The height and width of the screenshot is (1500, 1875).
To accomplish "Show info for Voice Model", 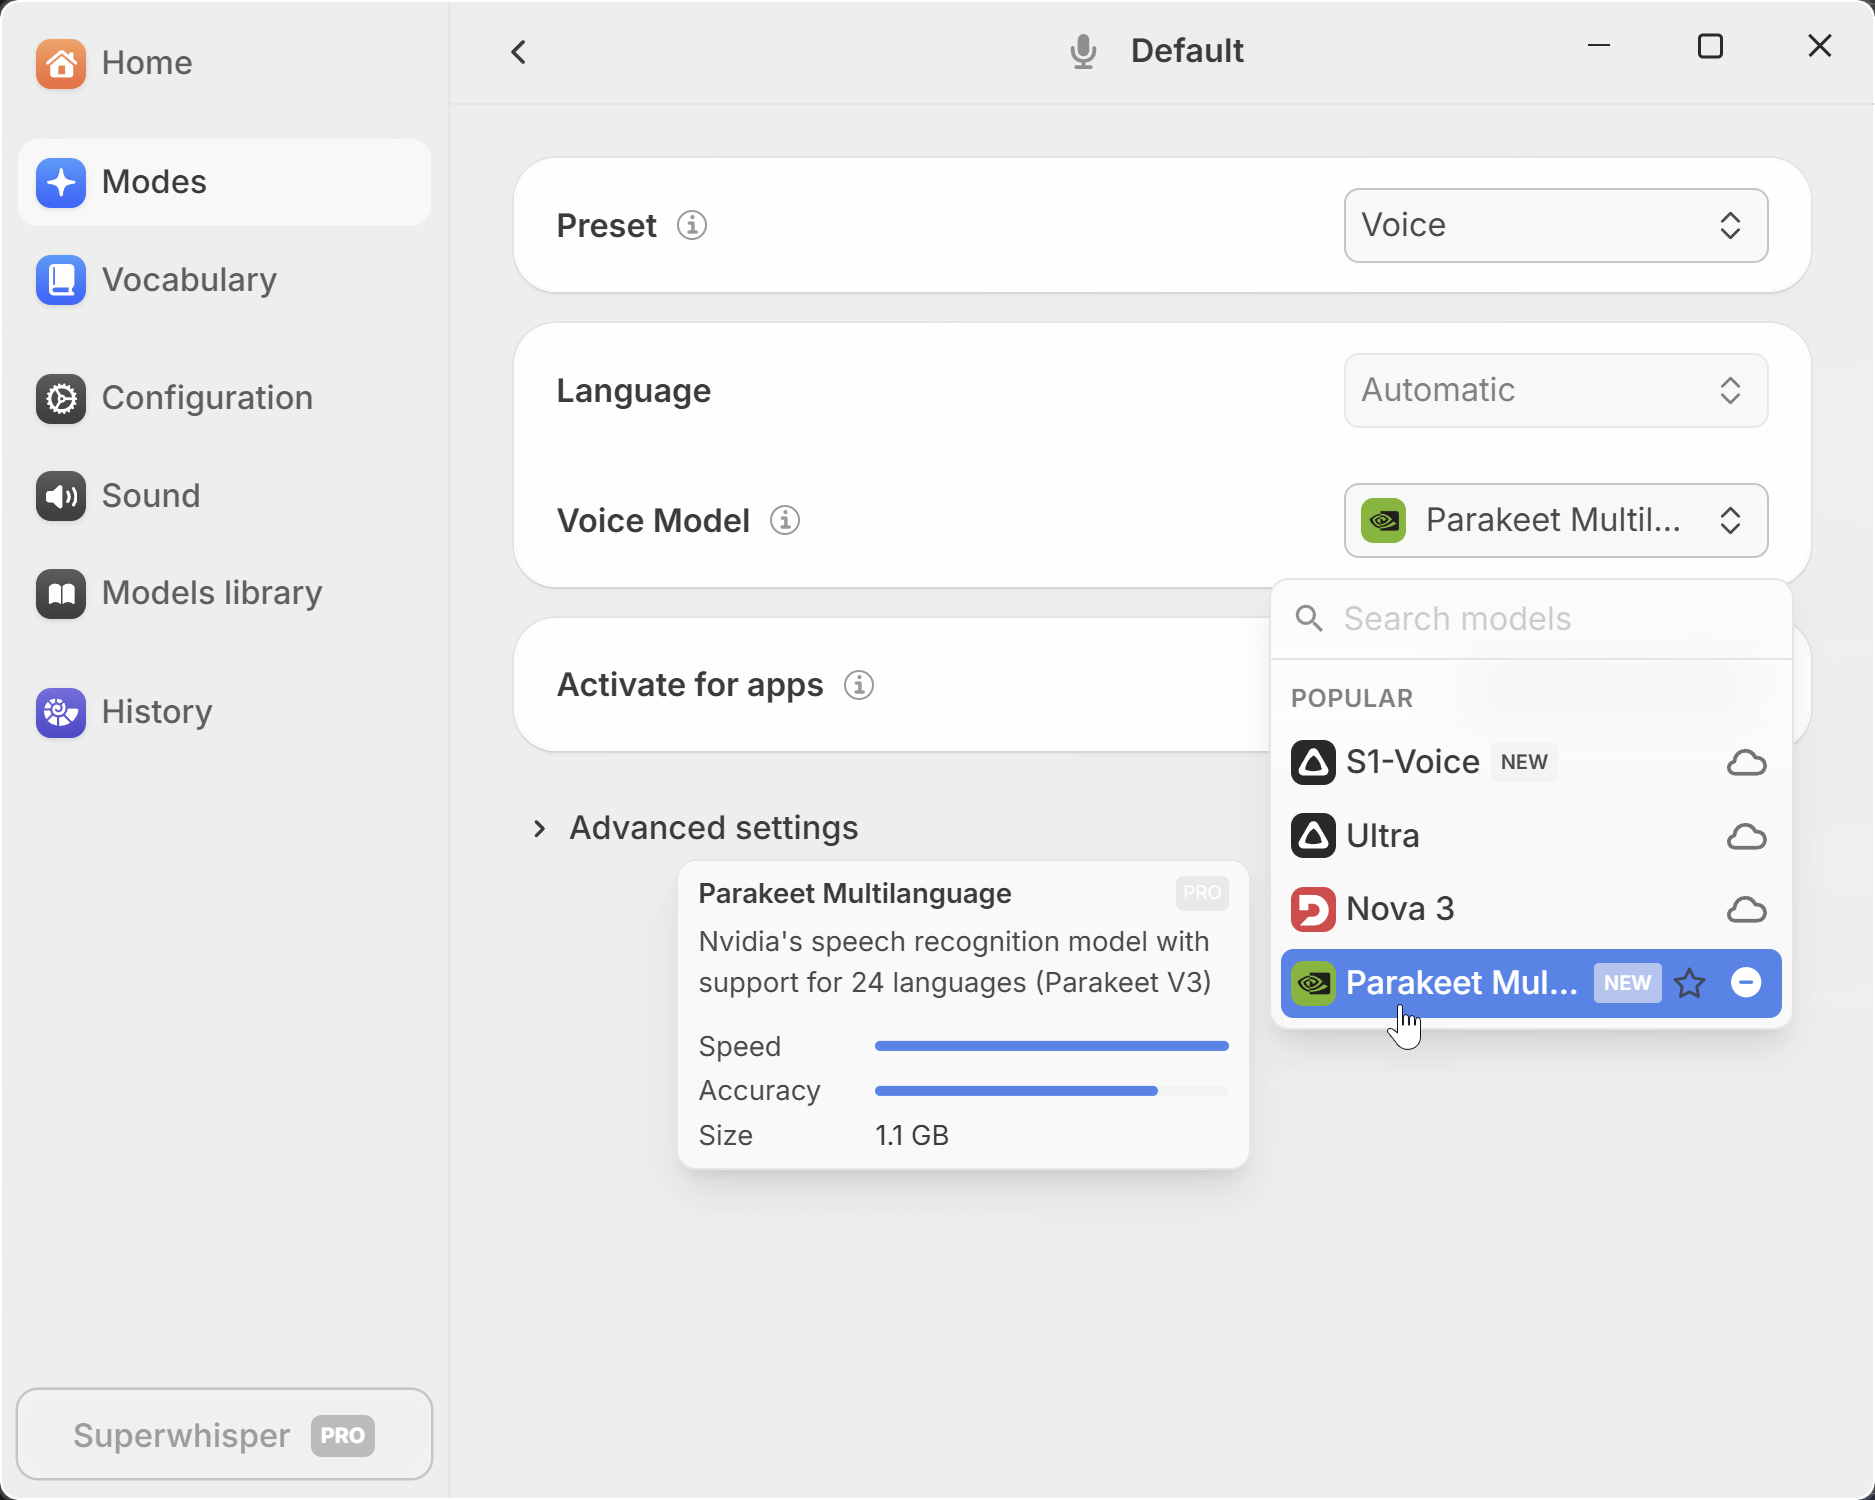I will coord(785,520).
